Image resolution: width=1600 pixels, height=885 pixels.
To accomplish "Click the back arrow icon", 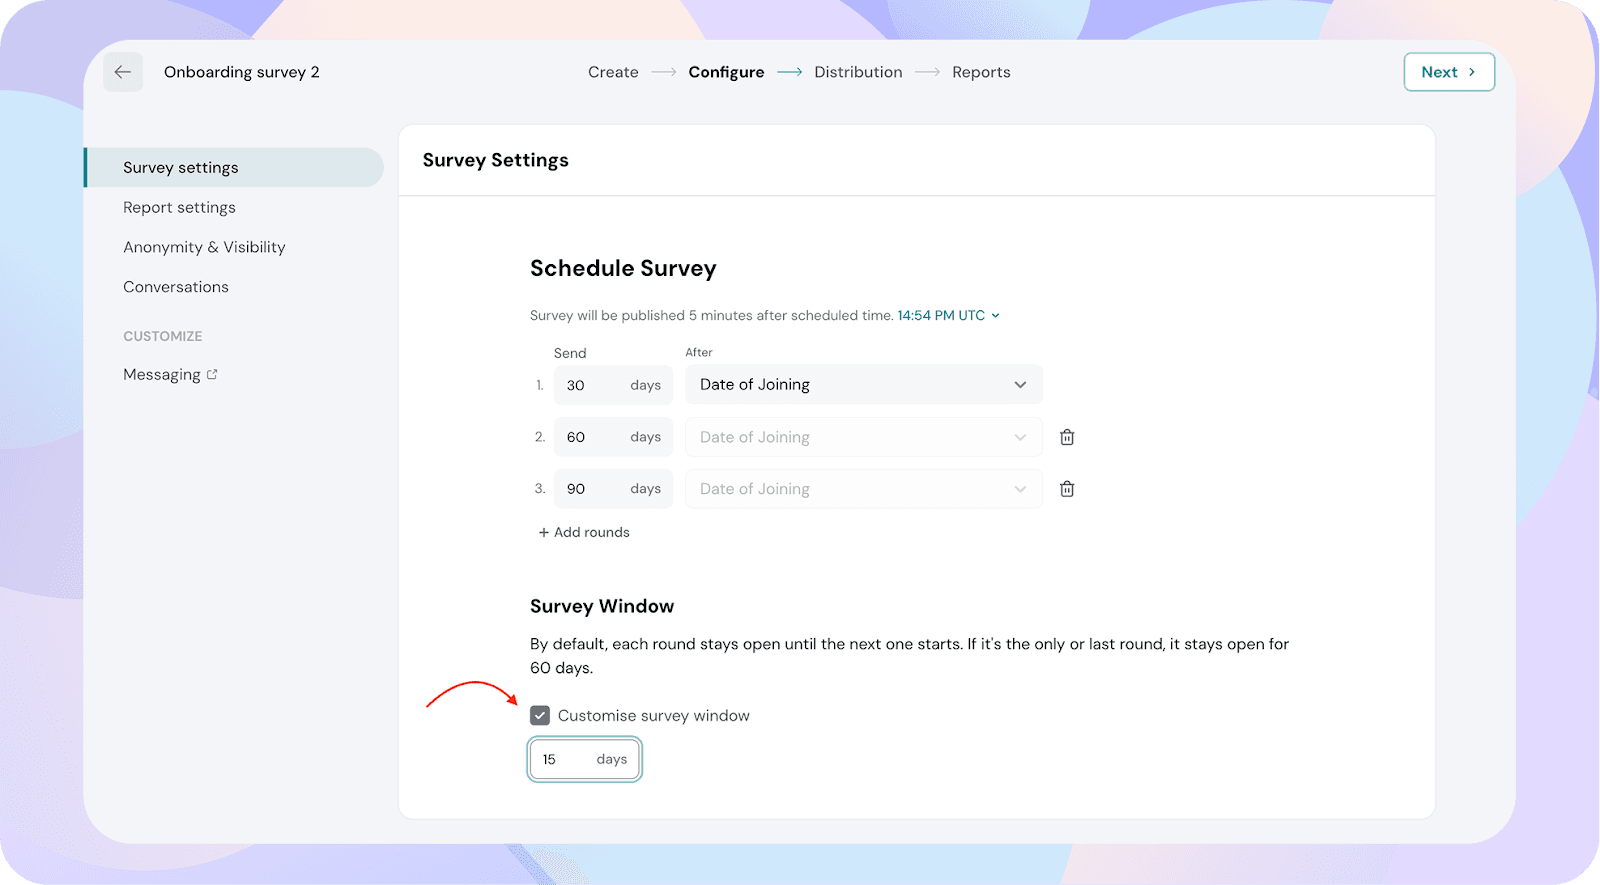I will [x=123, y=72].
